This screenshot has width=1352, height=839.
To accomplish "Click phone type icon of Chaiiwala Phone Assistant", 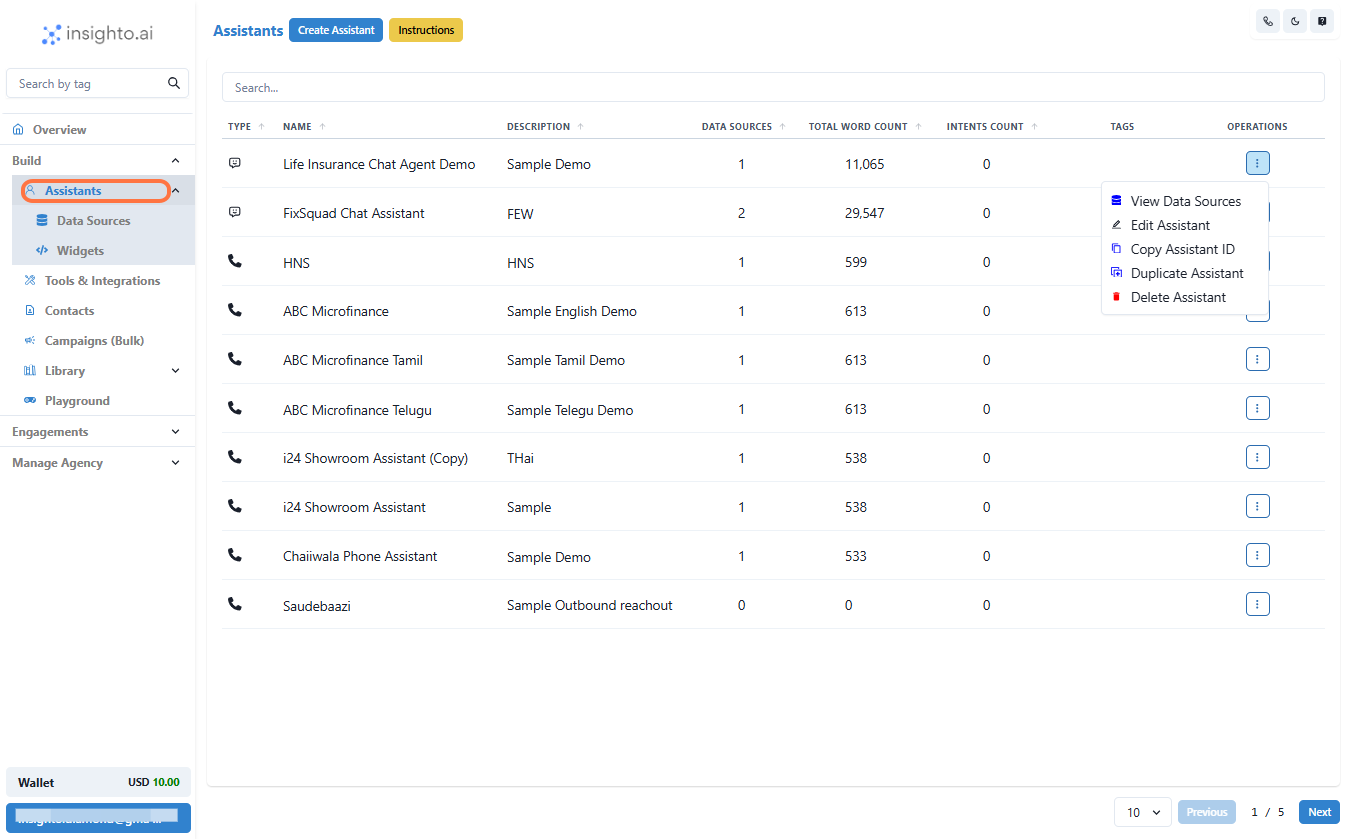I will [235, 555].
